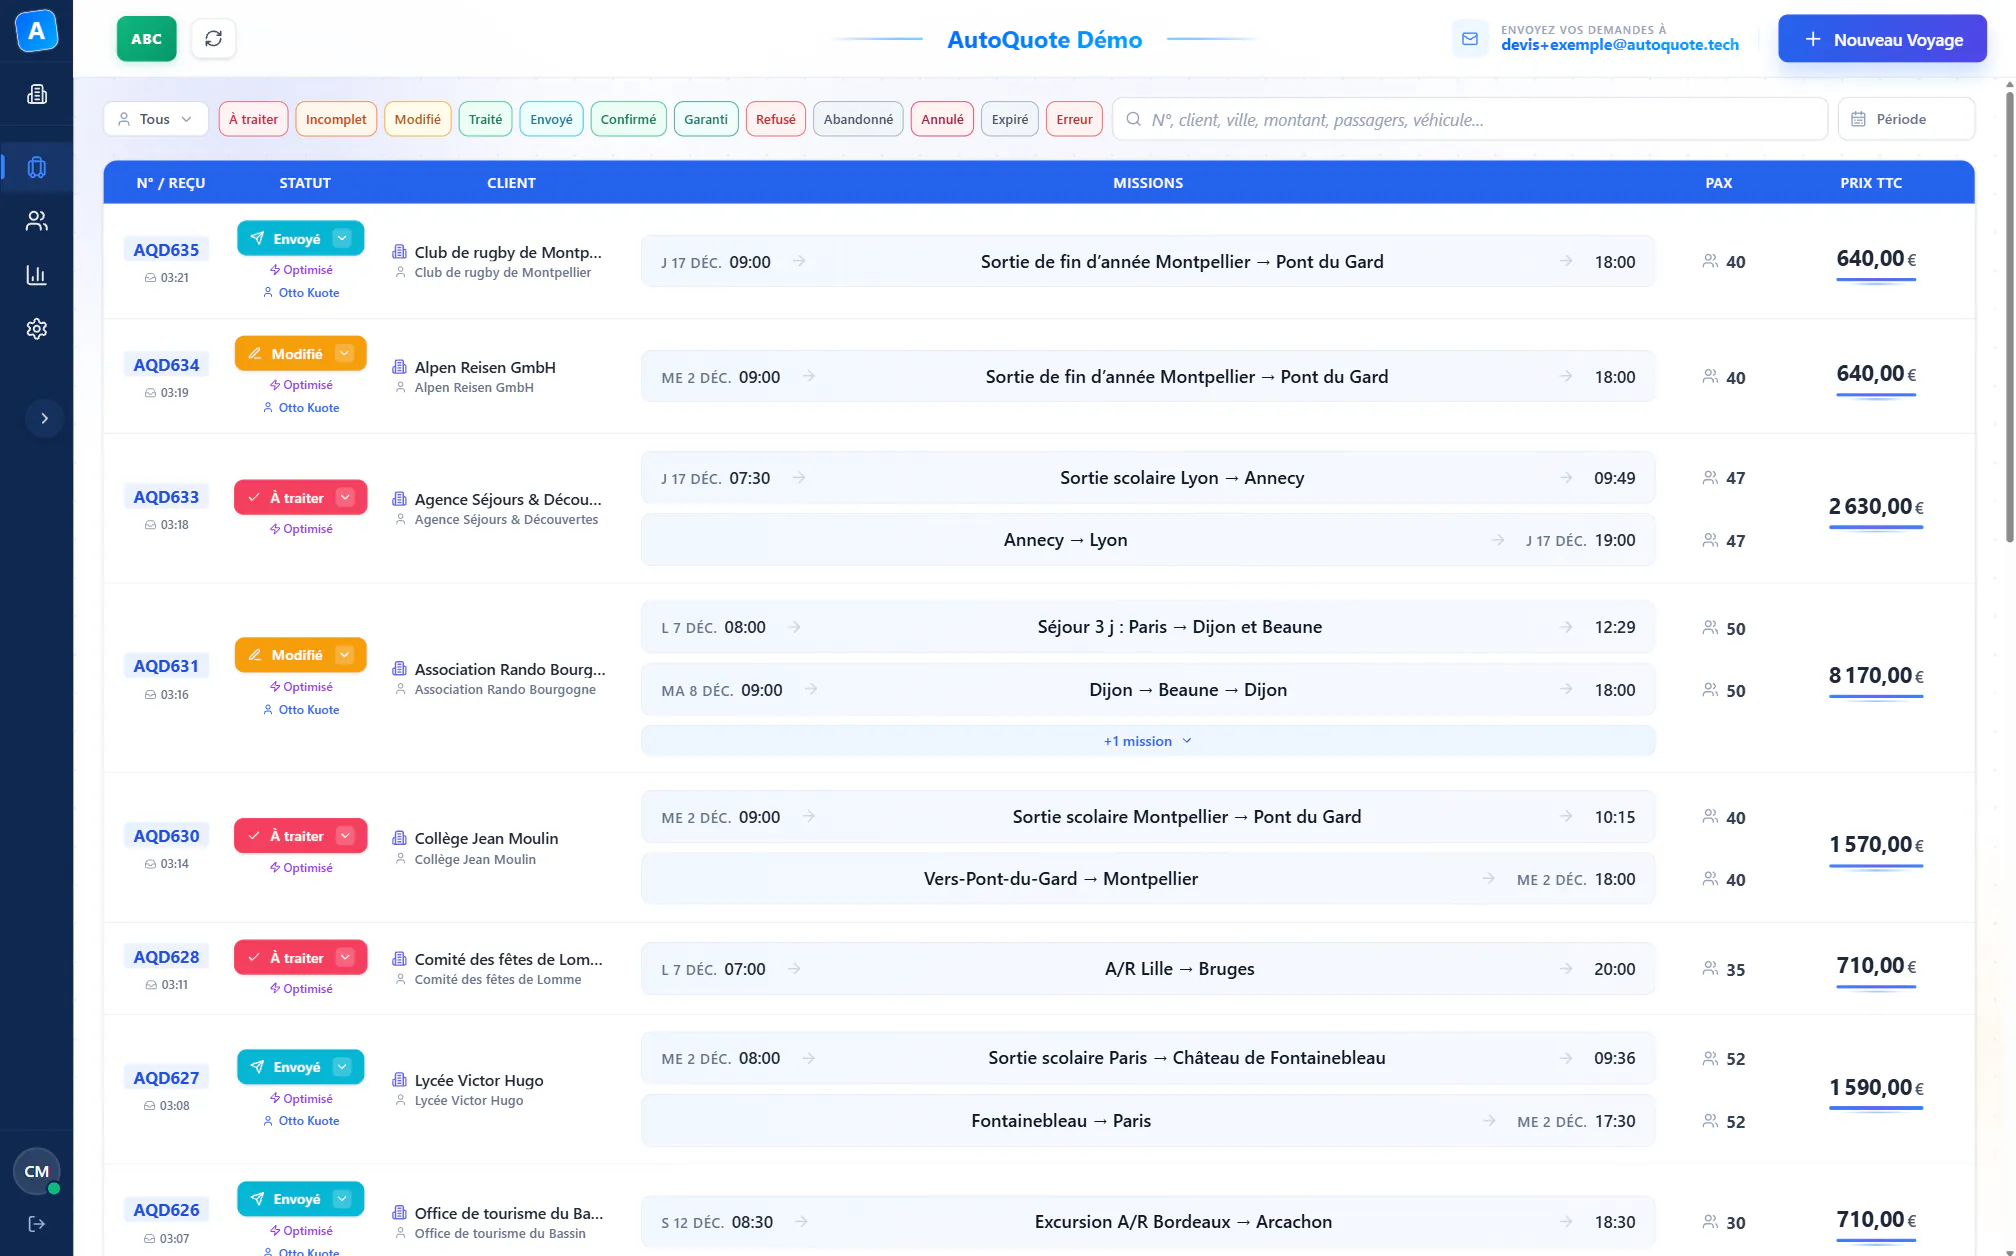Click the page vertical scrollbar
The image size is (2016, 1256).
point(2009,315)
